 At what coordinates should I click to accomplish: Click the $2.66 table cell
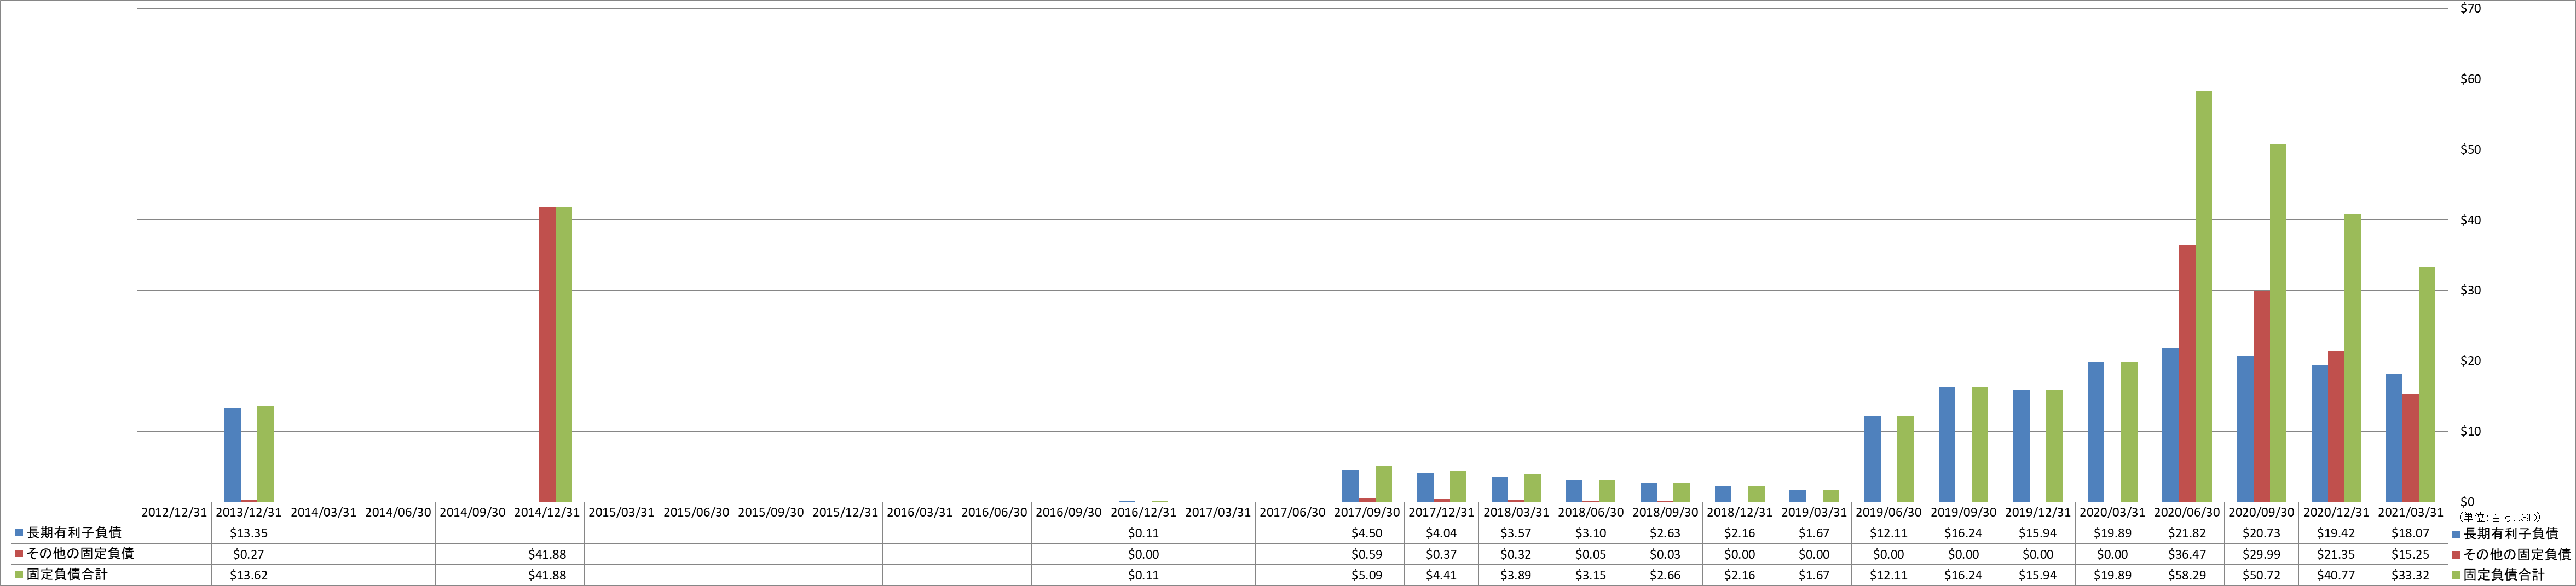tap(1665, 575)
